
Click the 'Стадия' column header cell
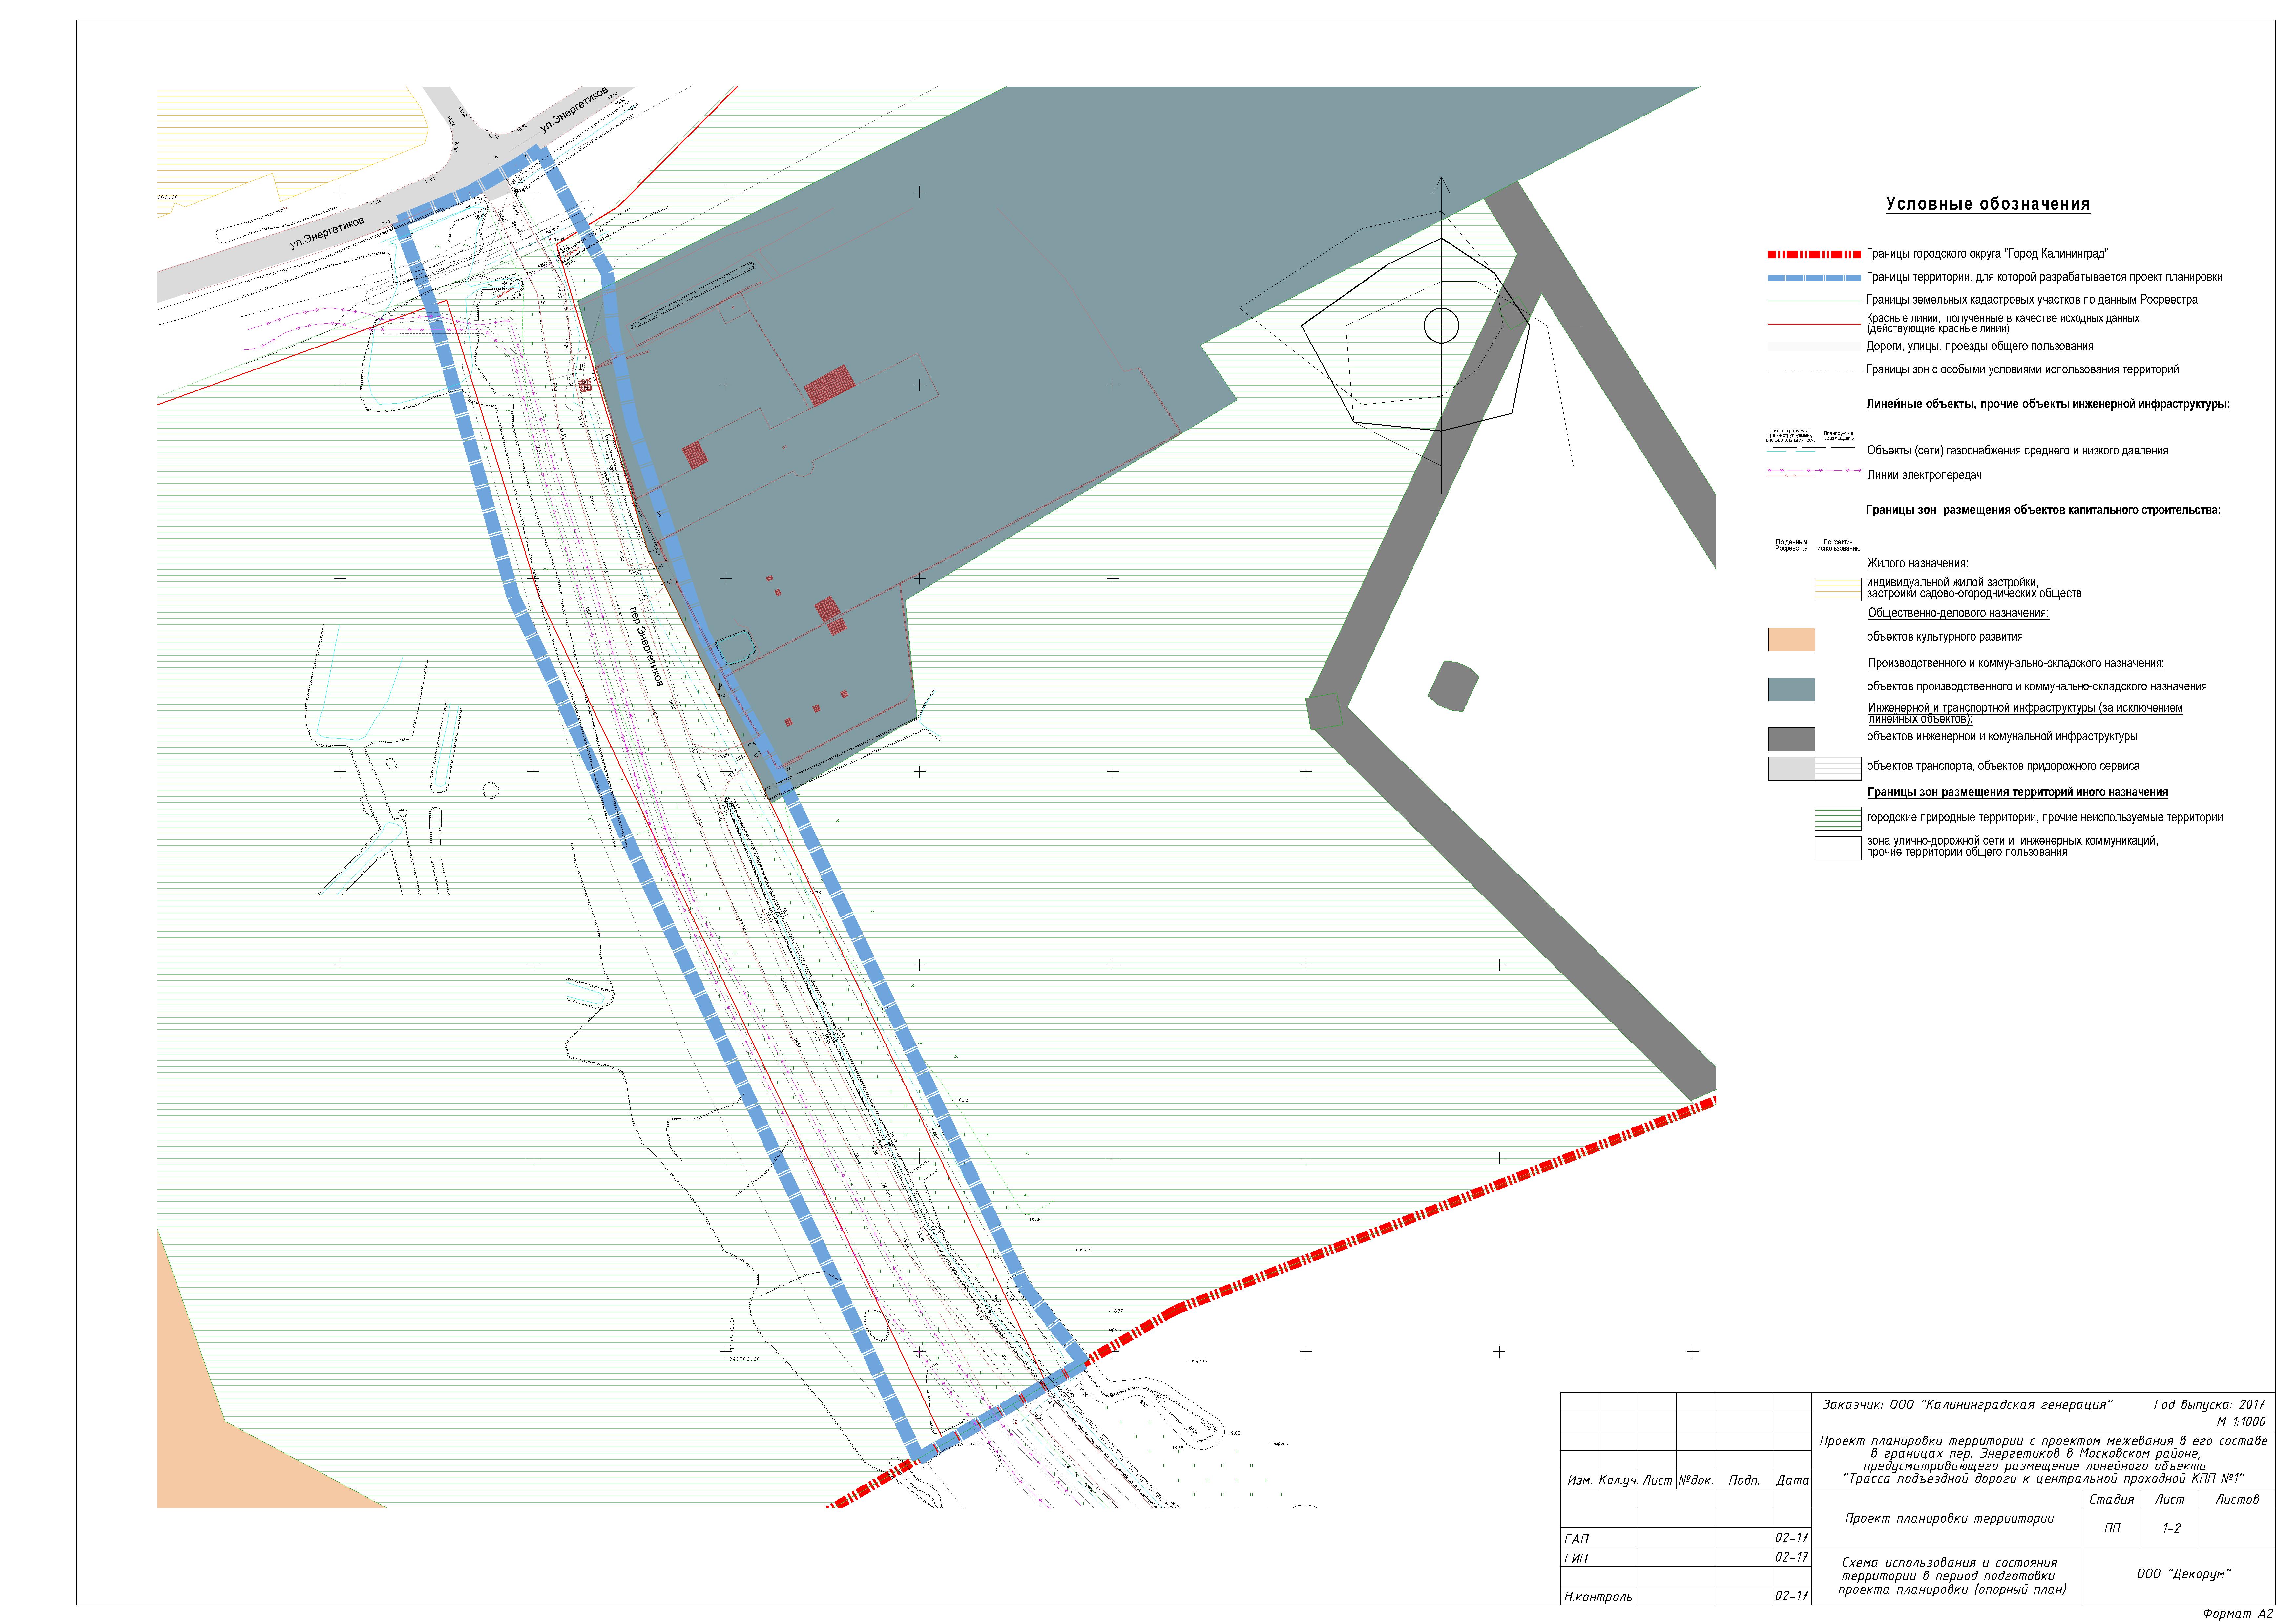(x=2111, y=1499)
